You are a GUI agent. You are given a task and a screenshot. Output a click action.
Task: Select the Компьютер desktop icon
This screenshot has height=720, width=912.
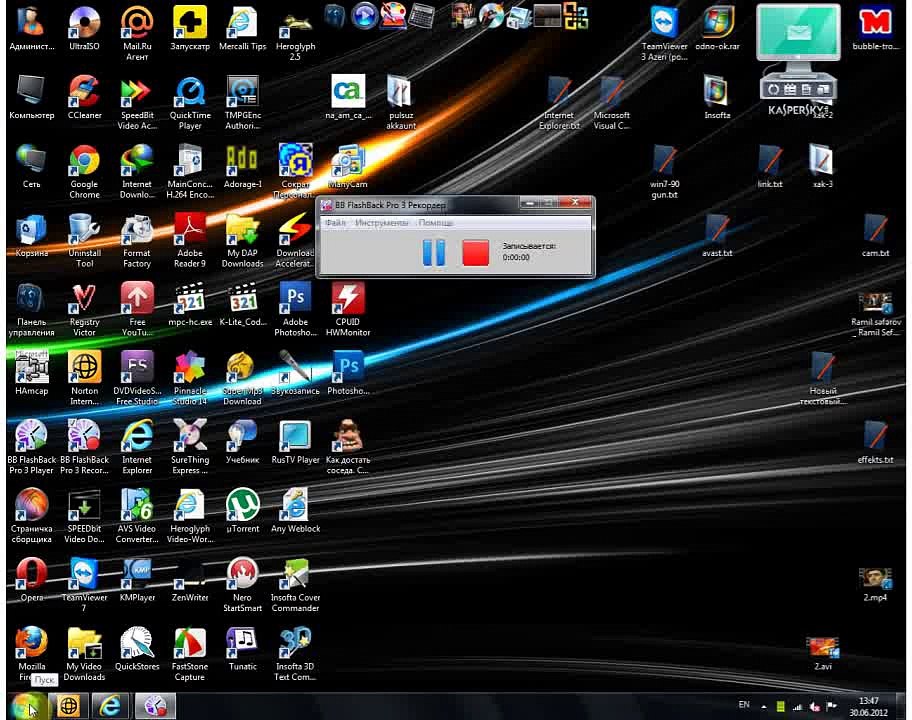(x=31, y=97)
